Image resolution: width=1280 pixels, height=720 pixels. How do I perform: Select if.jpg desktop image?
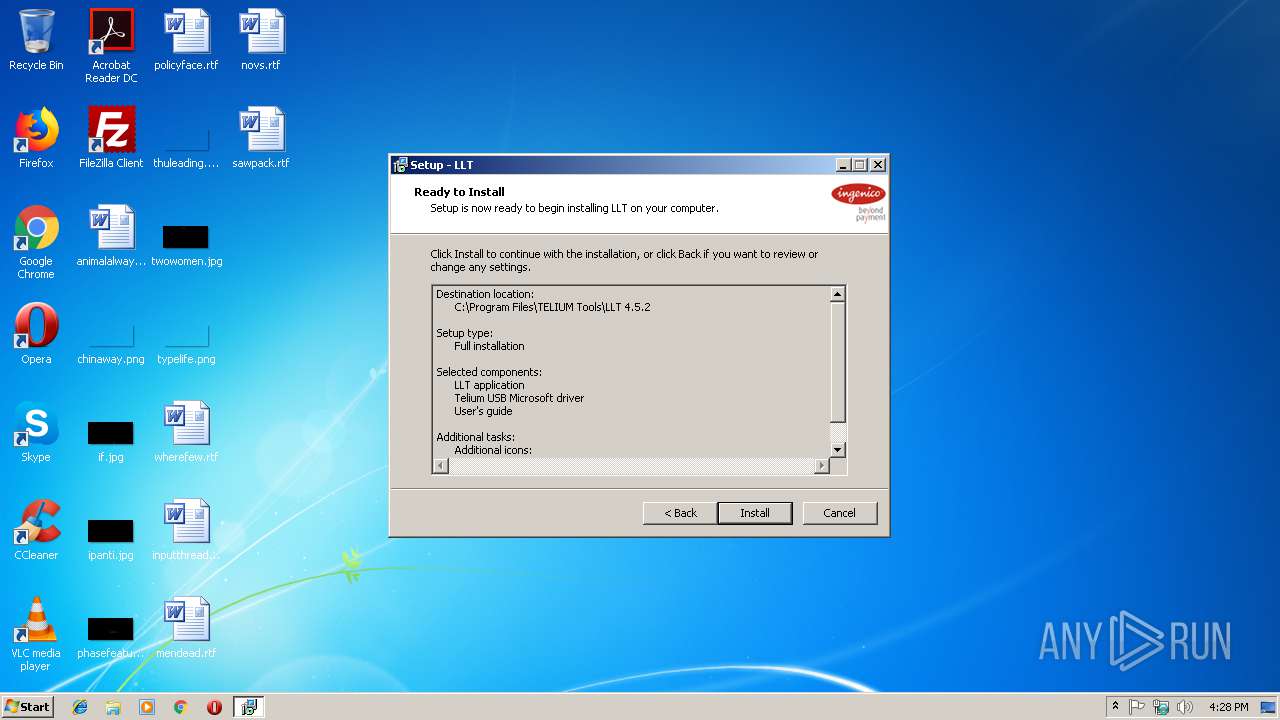tap(111, 441)
